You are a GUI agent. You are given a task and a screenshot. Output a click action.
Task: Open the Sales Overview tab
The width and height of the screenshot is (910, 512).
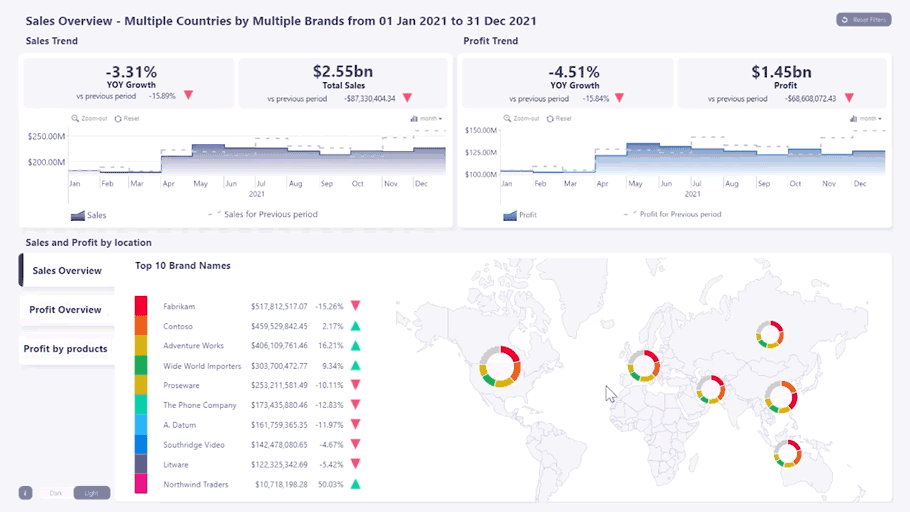(67, 271)
